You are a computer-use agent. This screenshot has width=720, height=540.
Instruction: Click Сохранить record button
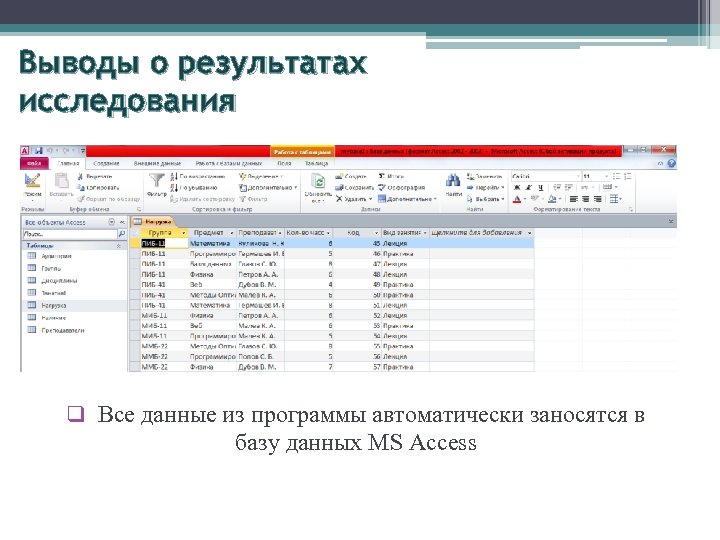pos(354,187)
